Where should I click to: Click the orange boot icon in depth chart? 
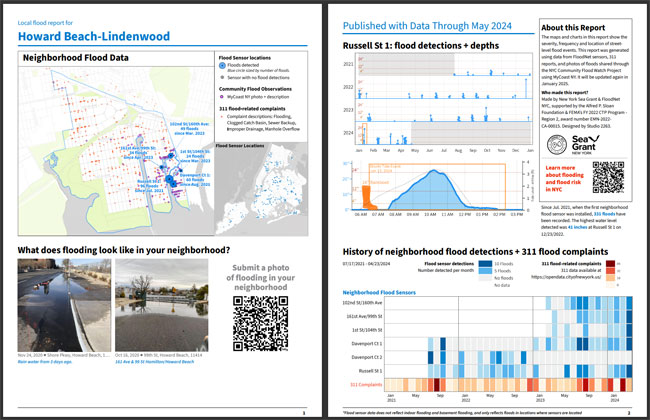[x=368, y=197]
